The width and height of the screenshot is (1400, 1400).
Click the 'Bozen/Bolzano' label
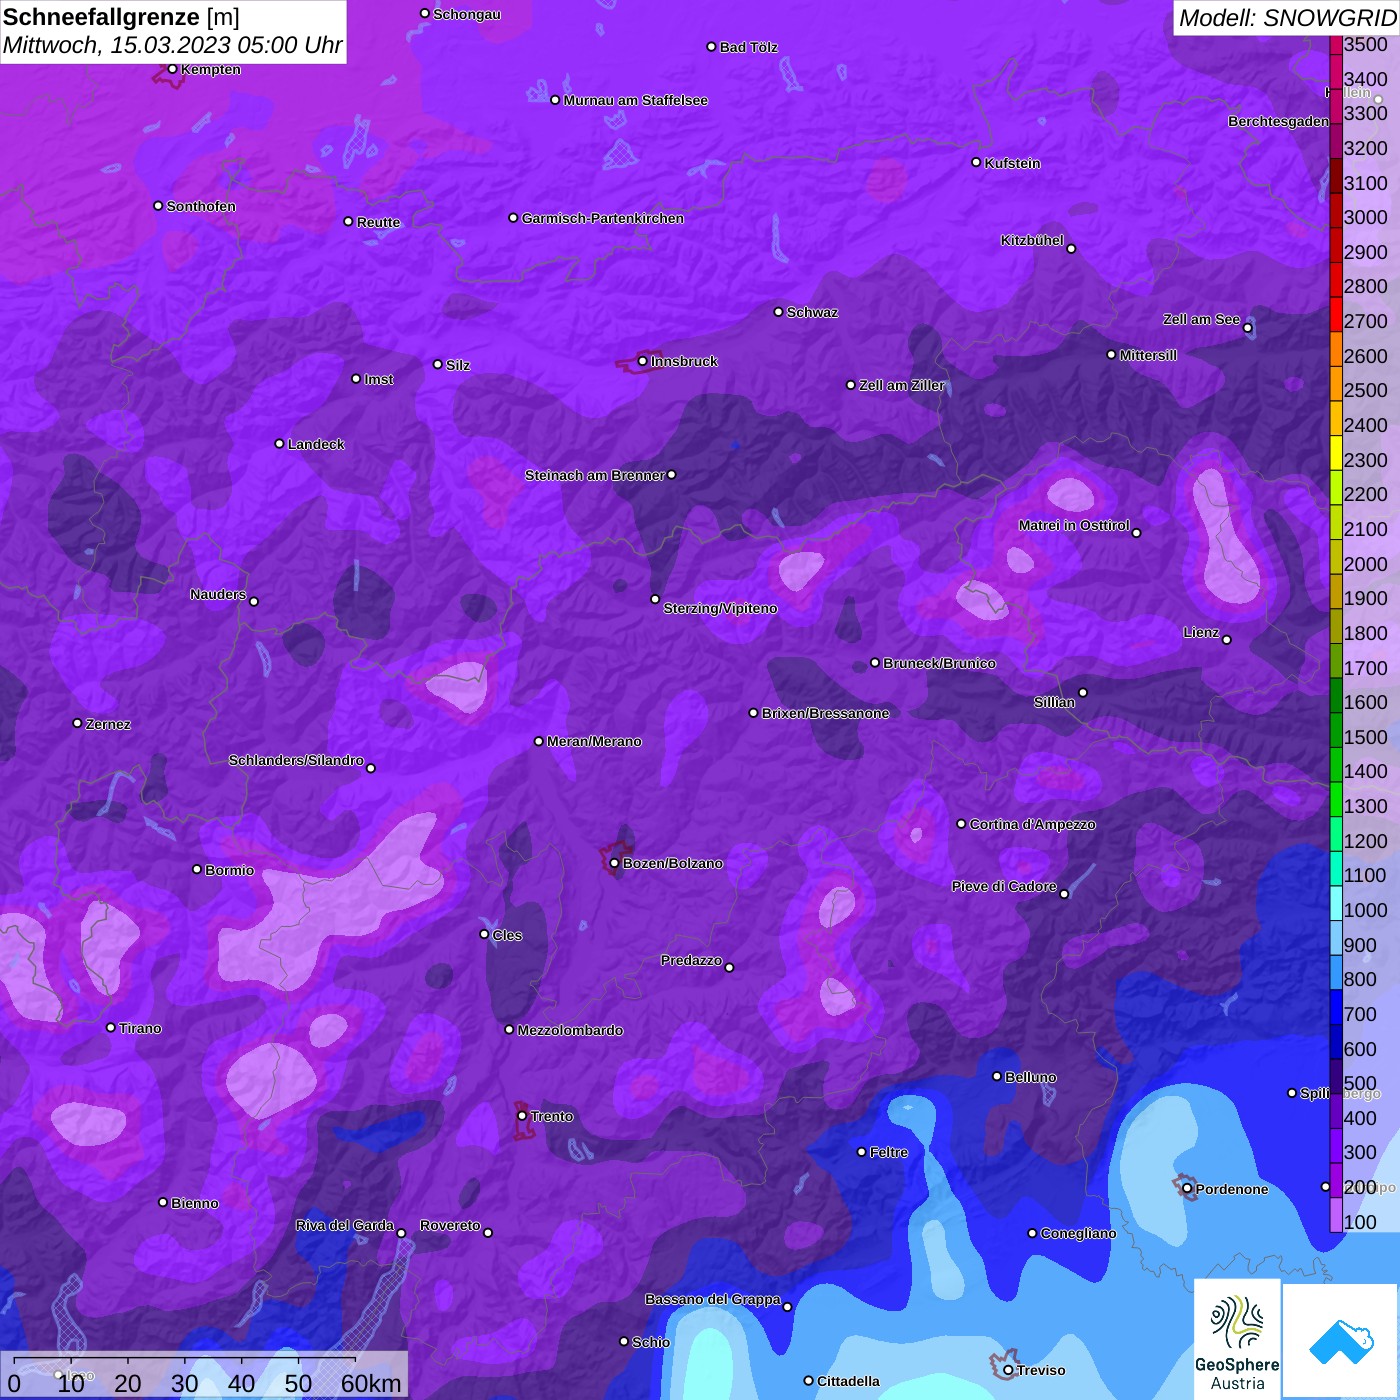coord(672,863)
